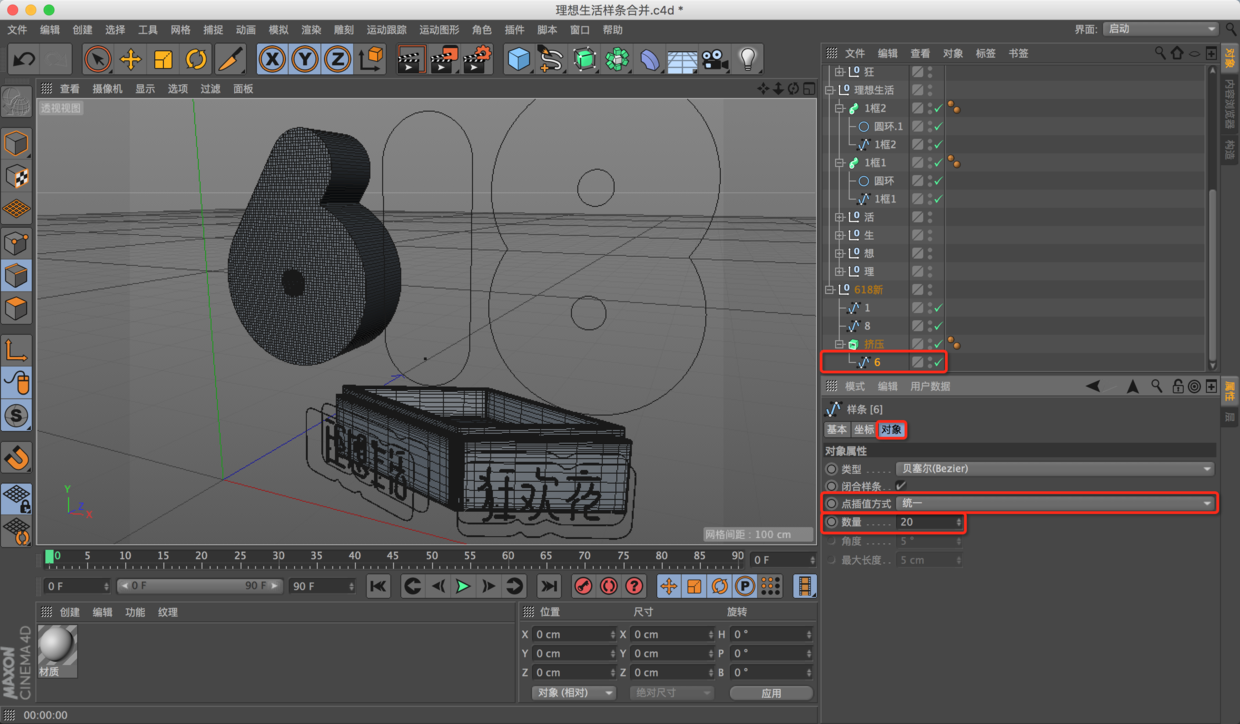
Task: Open the deformer bend tools
Action: click(650, 59)
